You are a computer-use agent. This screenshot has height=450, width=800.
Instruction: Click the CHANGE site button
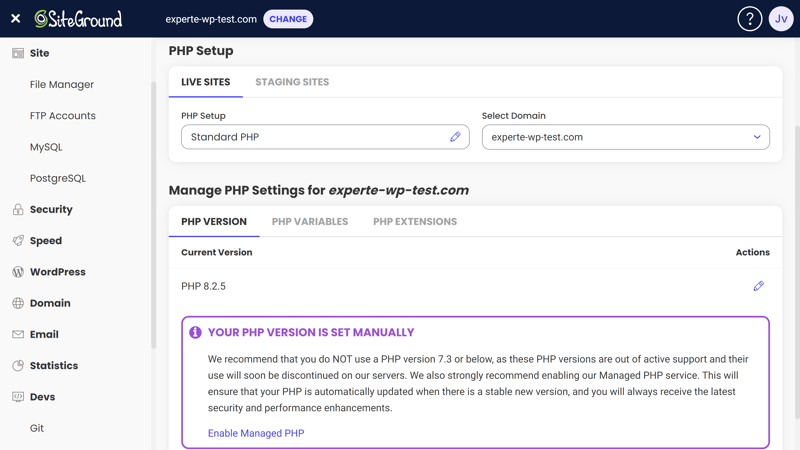coord(288,19)
